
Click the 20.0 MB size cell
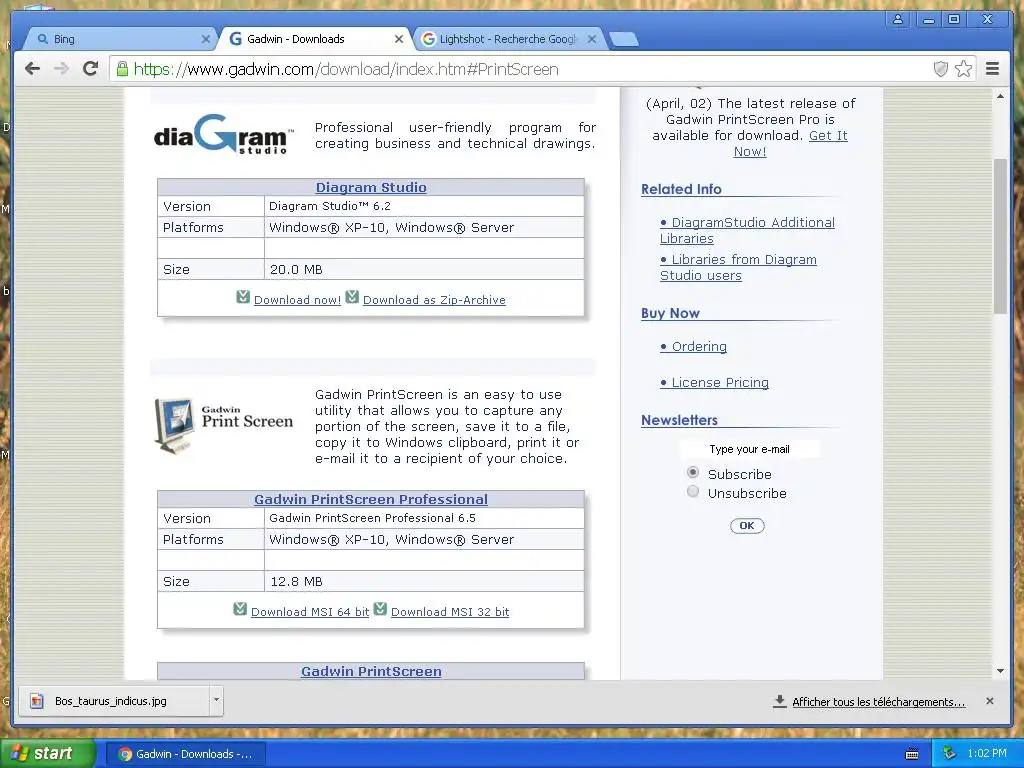pyautogui.click(x=424, y=269)
